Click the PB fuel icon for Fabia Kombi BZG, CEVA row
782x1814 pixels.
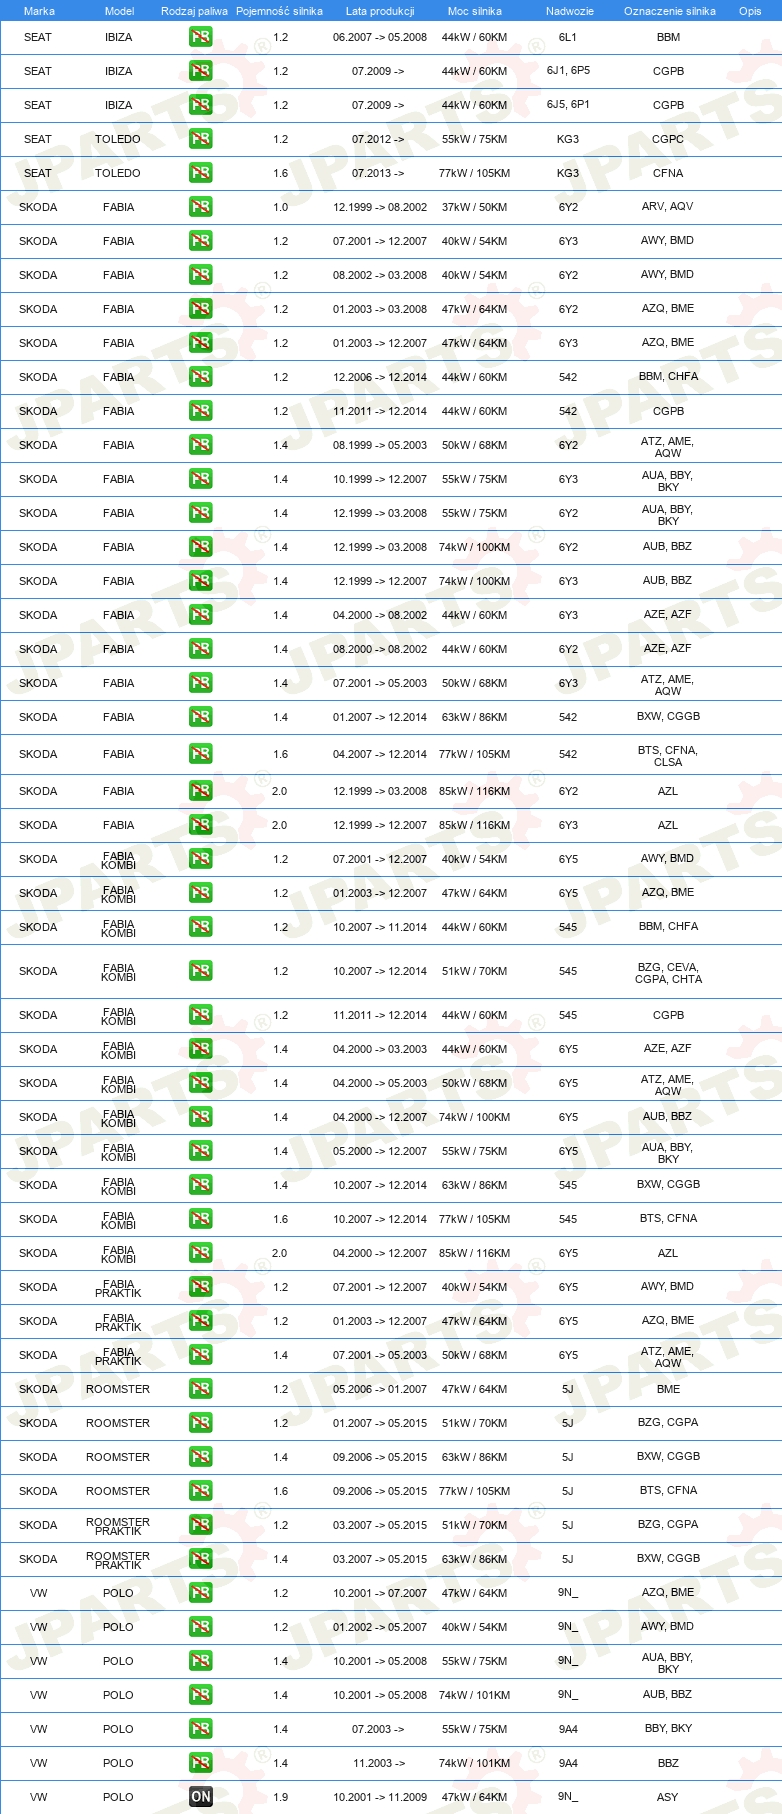pos(200,971)
